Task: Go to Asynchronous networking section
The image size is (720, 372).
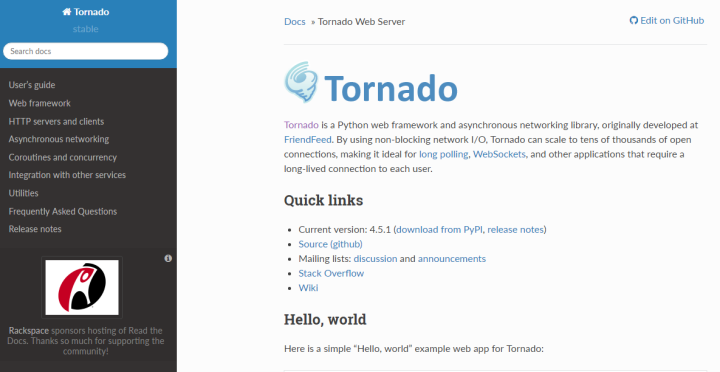Action: [59, 139]
